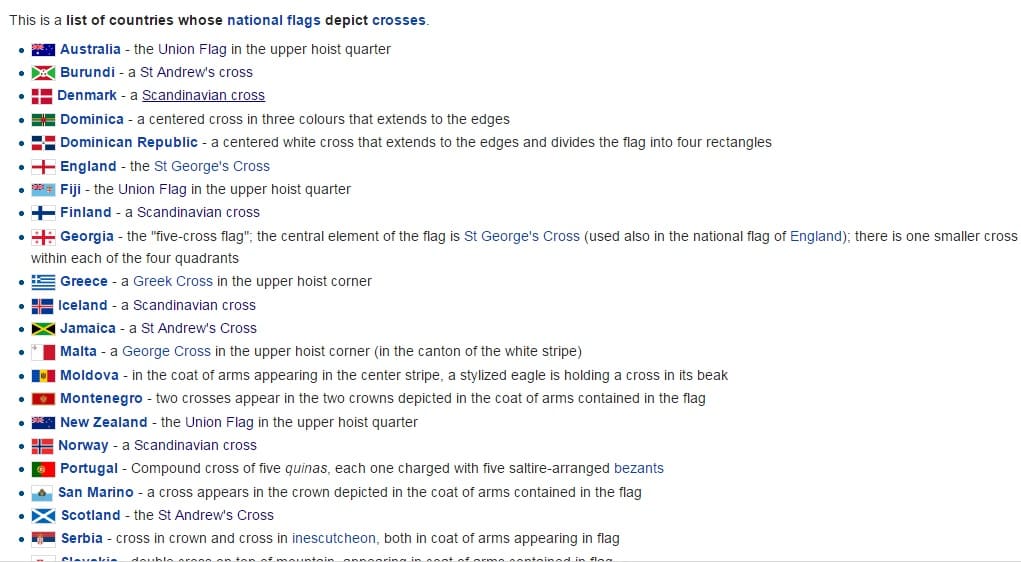Screen dimensions: 1021x562
Task: Click the Jamaica flag icon
Action: click(43, 329)
